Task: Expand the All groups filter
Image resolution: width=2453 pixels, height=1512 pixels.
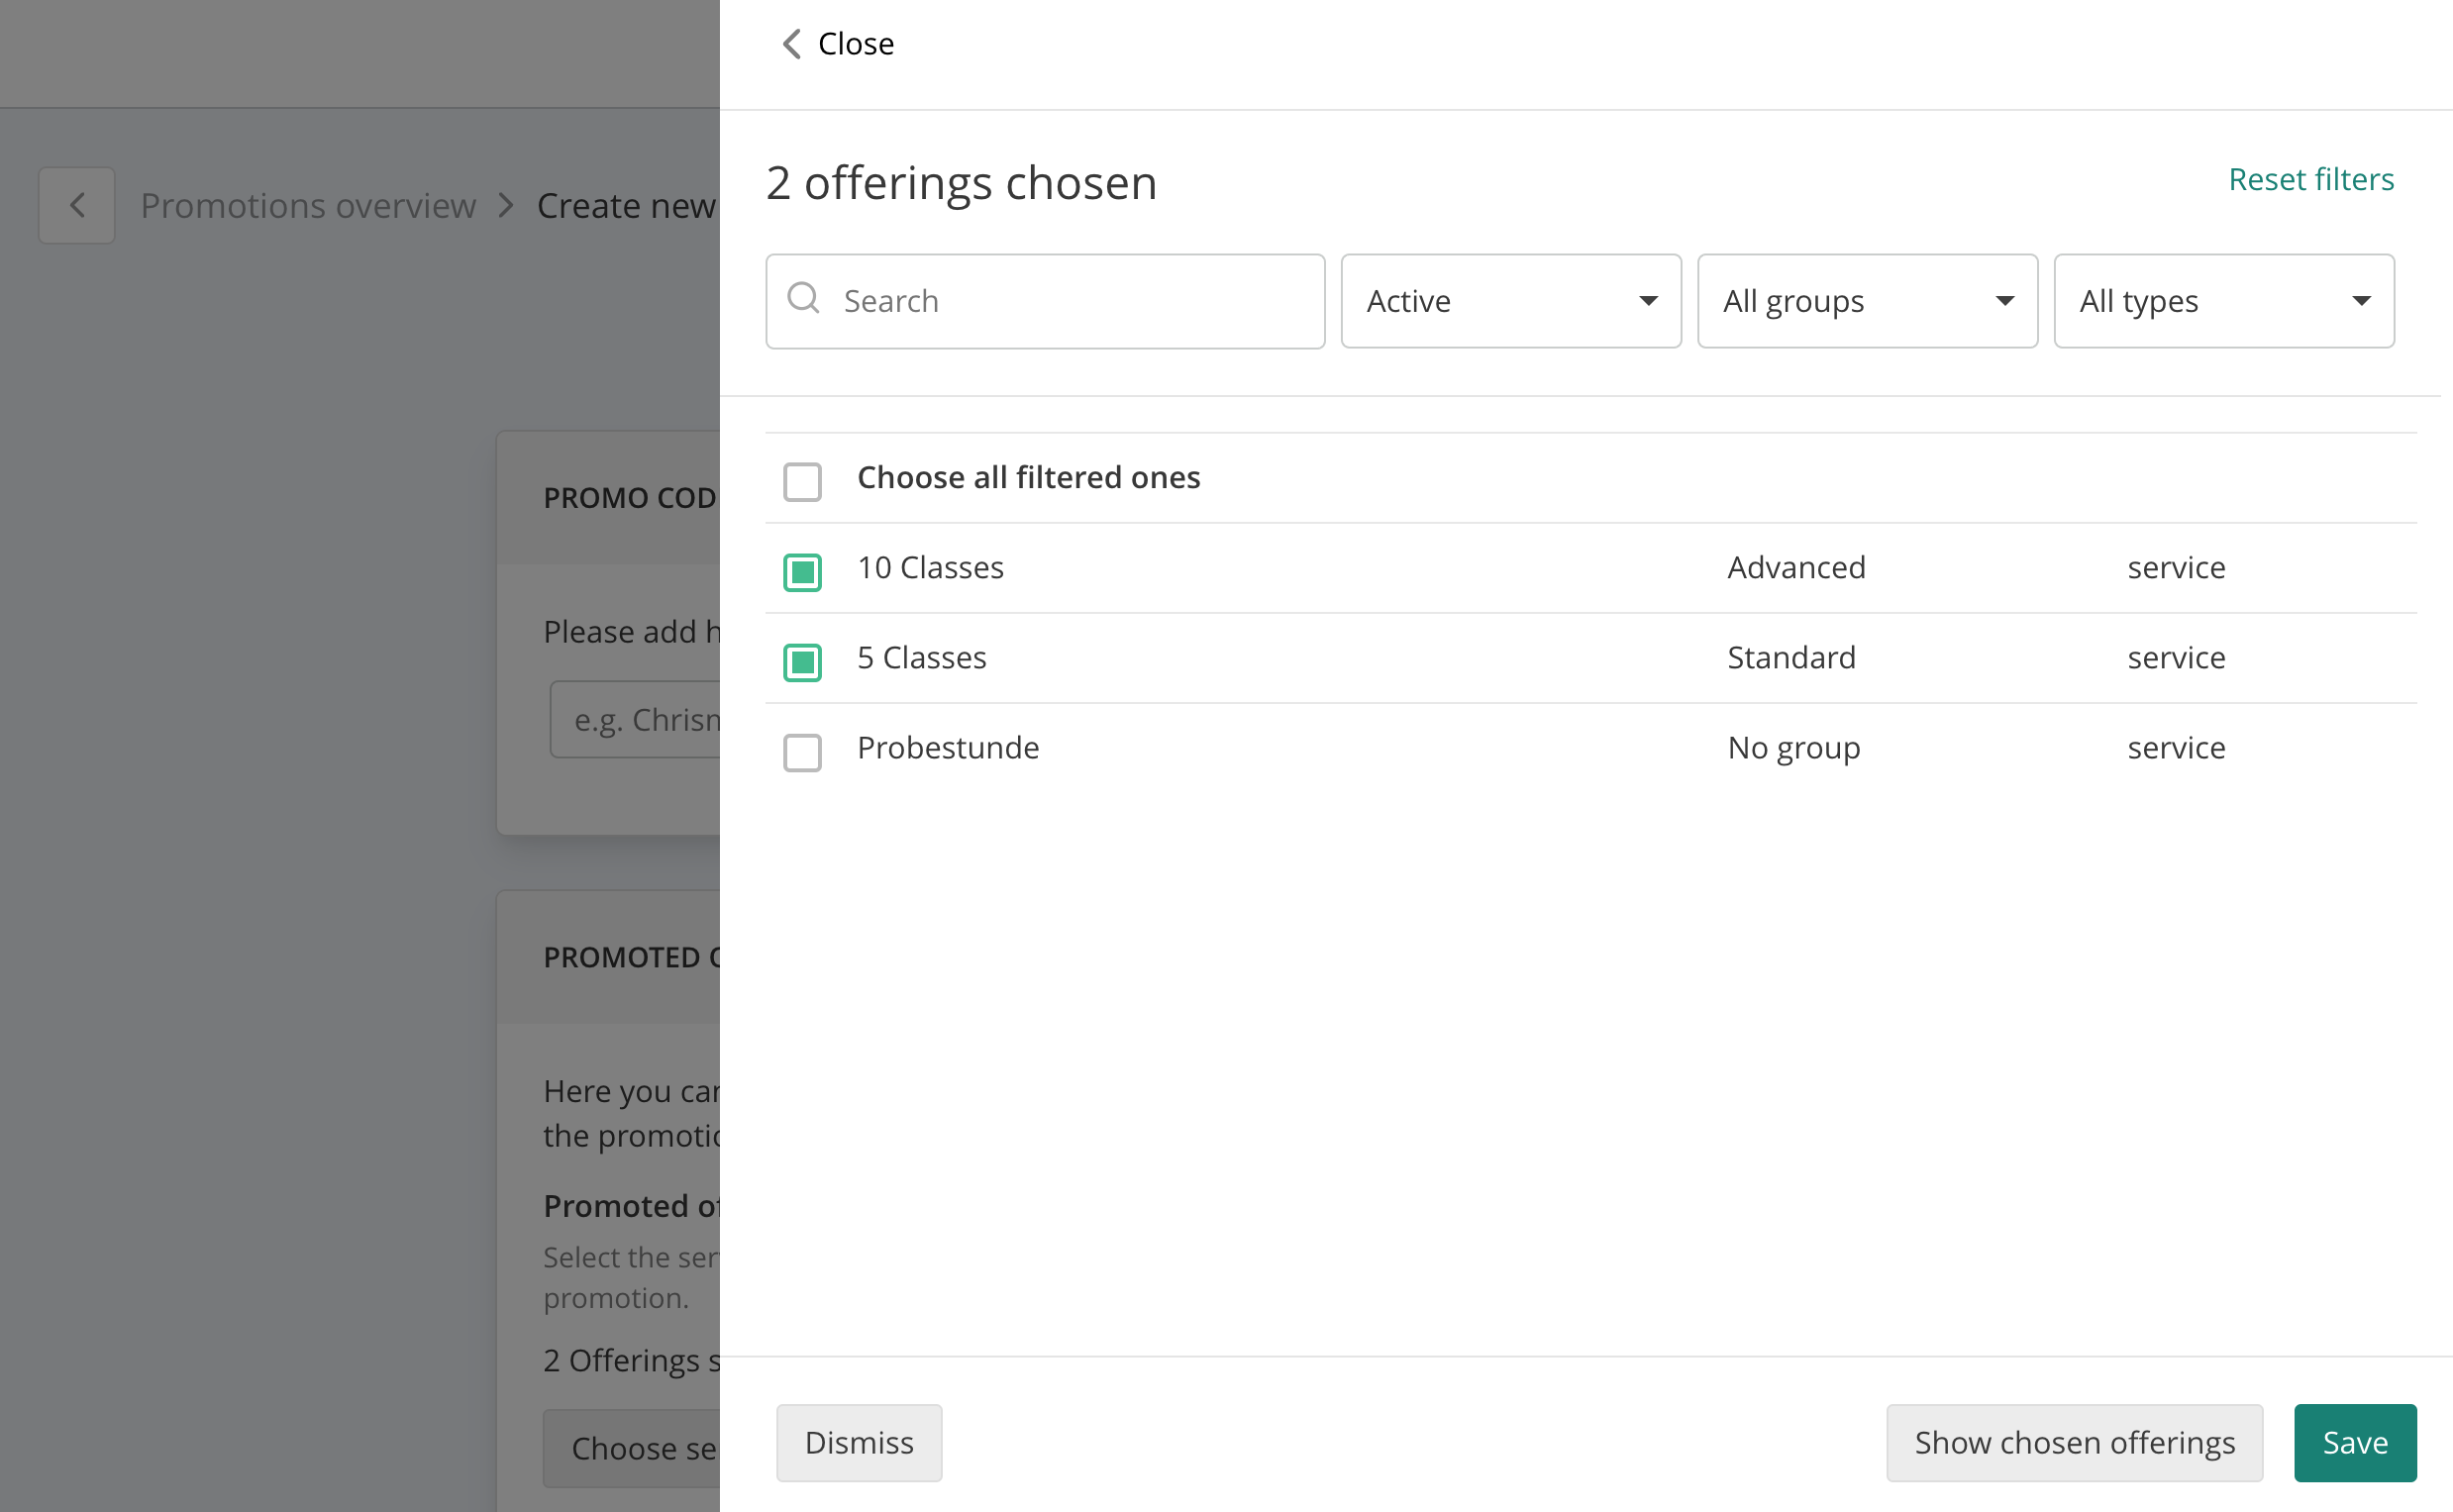Action: point(1866,301)
